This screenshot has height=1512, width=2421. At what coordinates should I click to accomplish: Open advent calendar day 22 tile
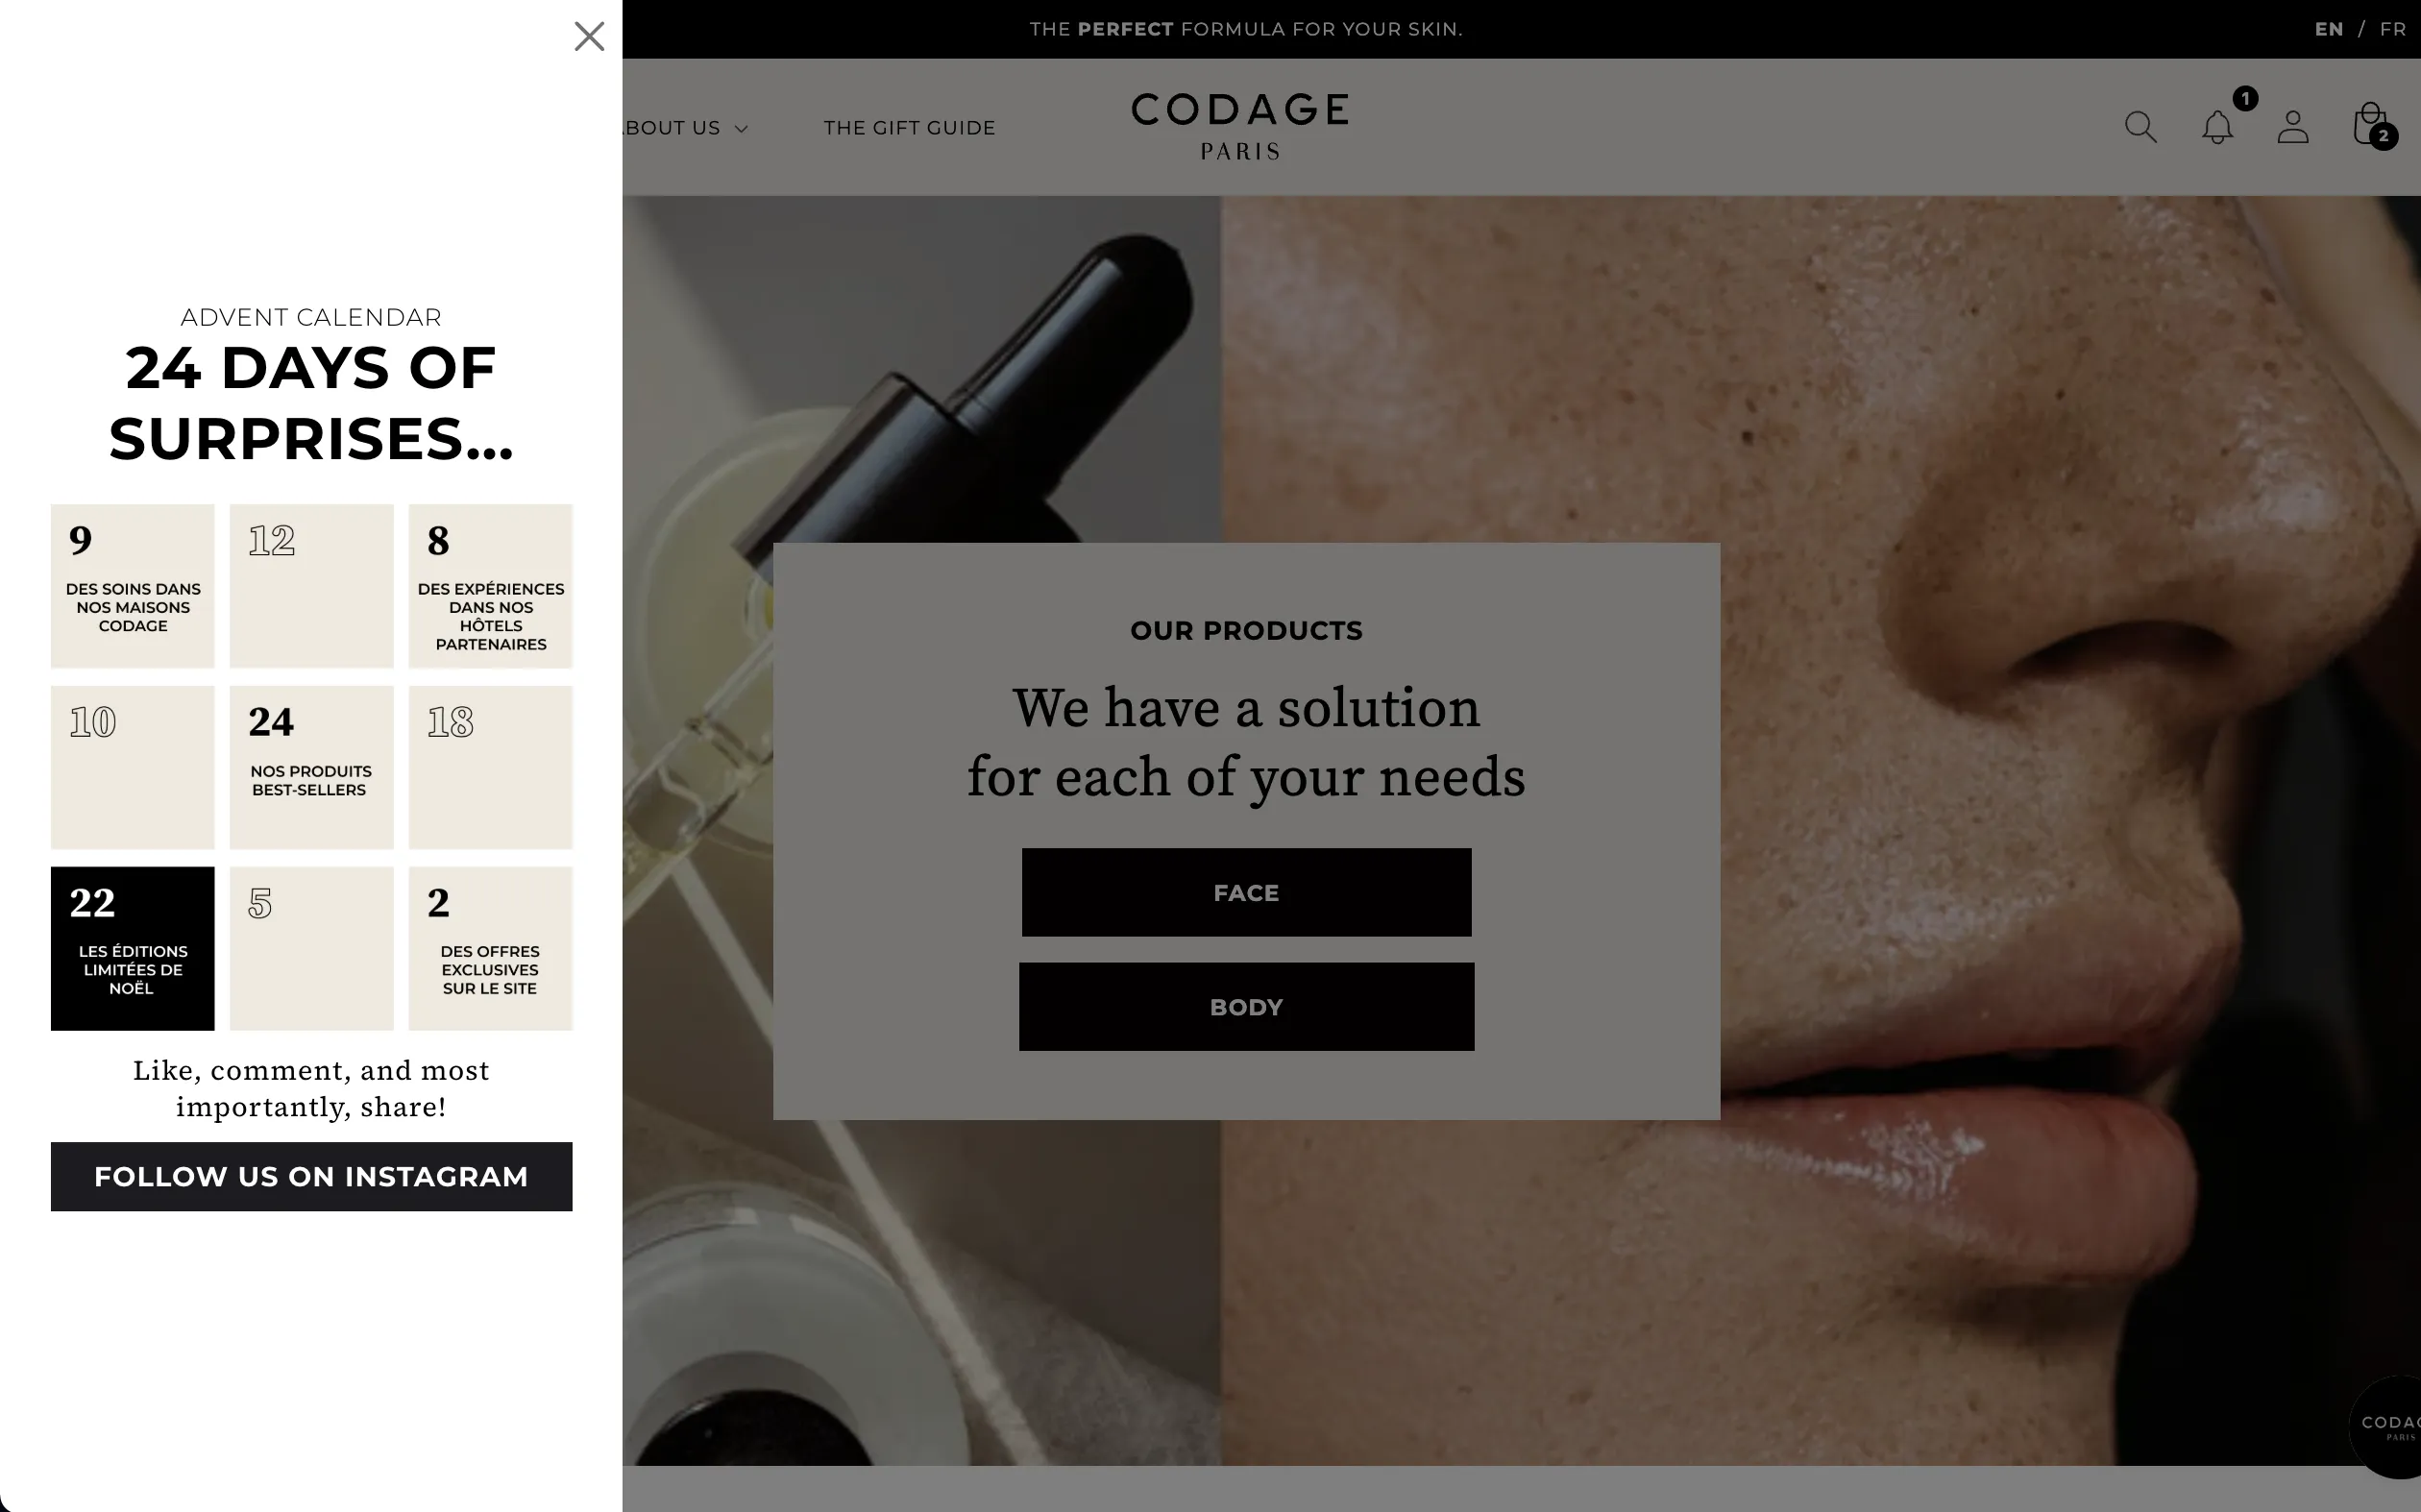(x=132, y=948)
